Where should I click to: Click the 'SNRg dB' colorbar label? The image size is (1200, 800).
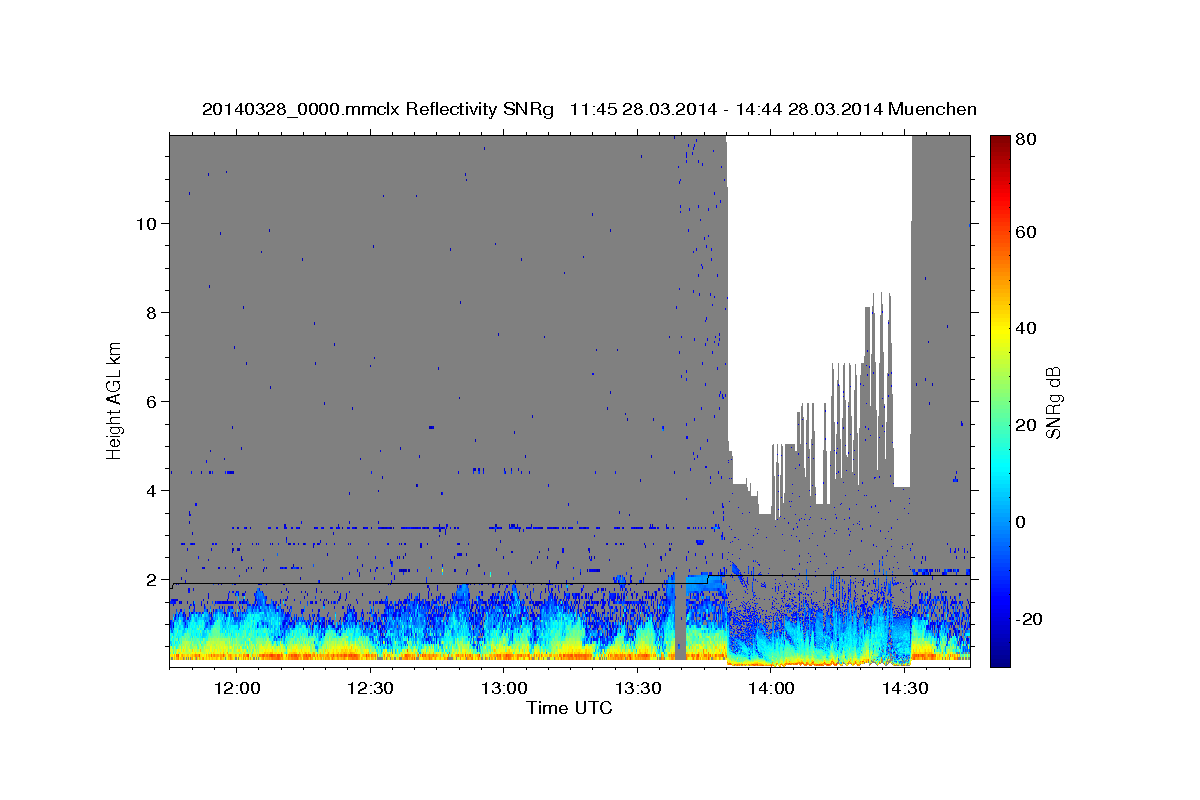point(1052,403)
